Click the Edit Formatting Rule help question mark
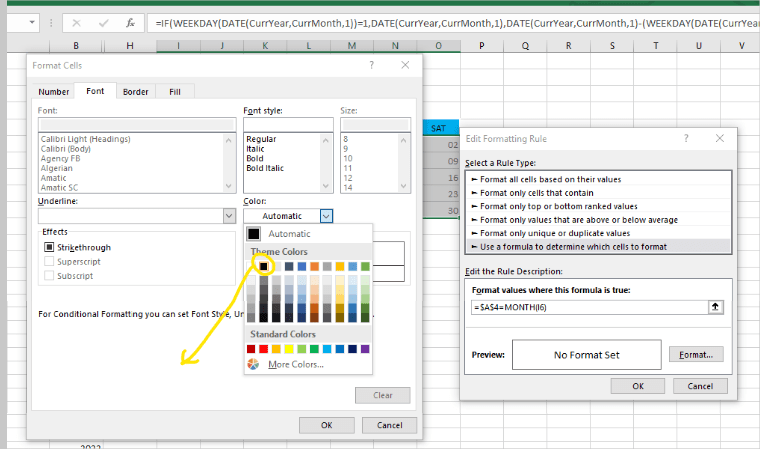This screenshot has width=760, height=449. pos(686,138)
